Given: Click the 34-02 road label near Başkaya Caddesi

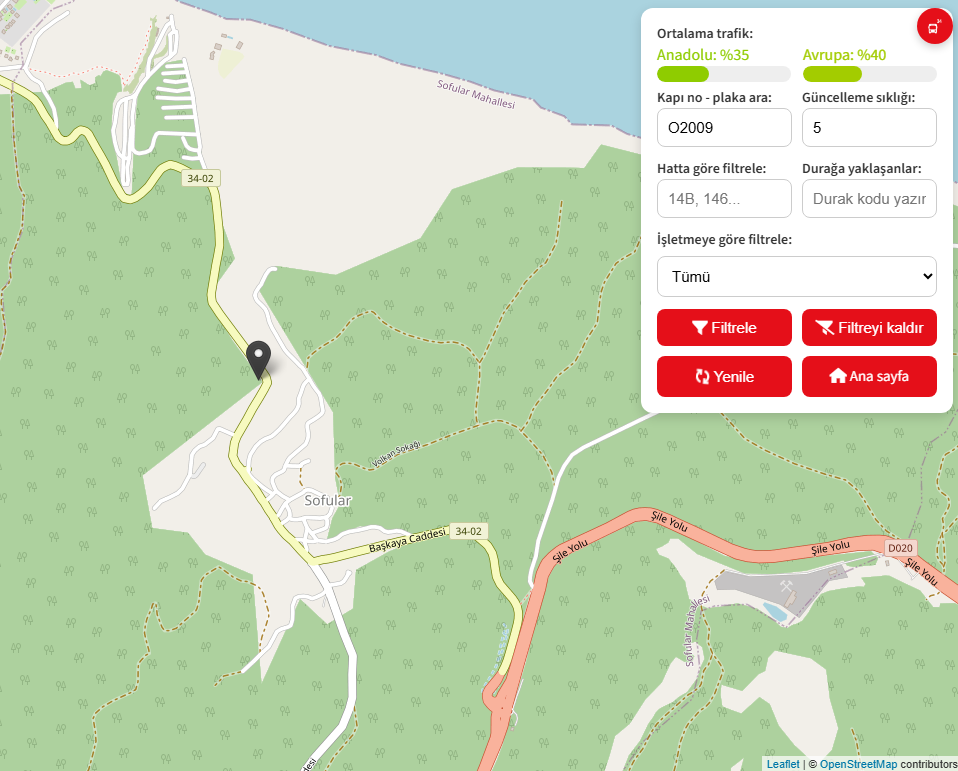Looking at the screenshot, I should [x=469, y=532].
